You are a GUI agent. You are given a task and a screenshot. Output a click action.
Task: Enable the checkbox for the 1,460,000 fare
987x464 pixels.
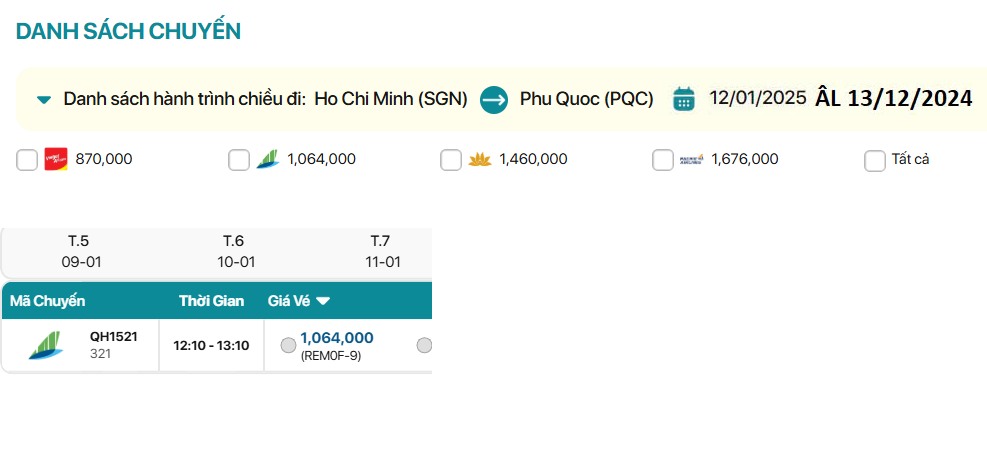[451, 160]
